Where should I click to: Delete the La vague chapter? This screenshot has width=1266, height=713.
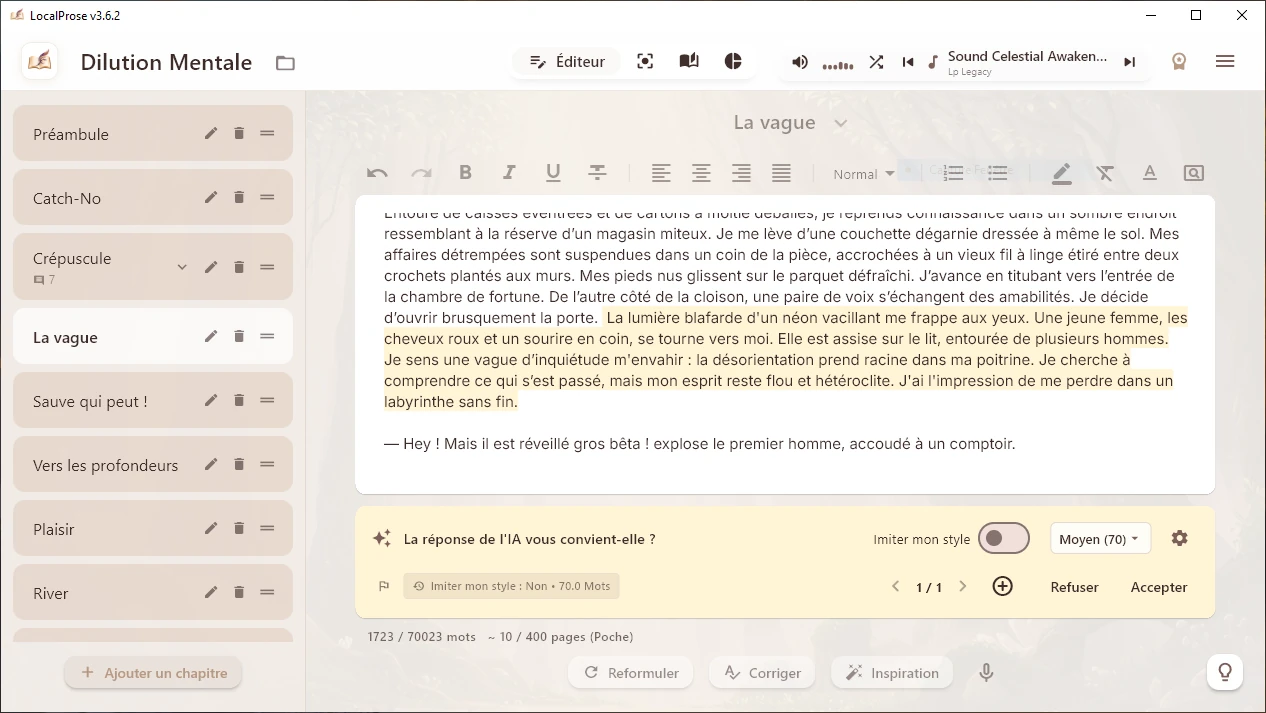pos(239,336)
